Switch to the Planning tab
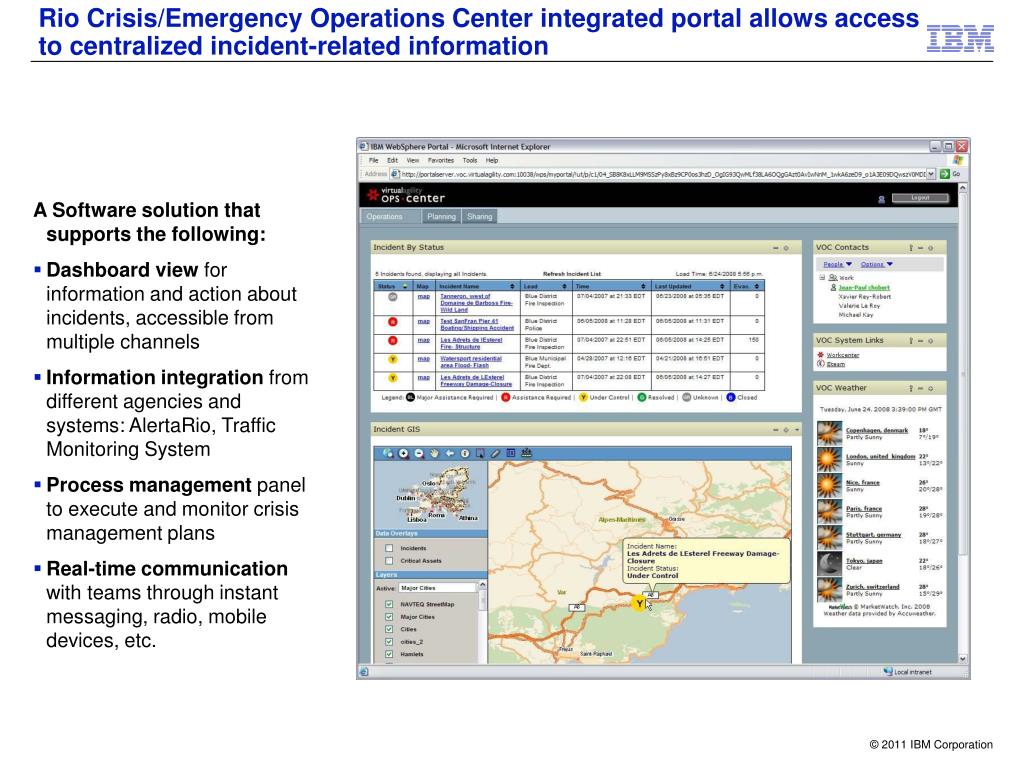 441,217
